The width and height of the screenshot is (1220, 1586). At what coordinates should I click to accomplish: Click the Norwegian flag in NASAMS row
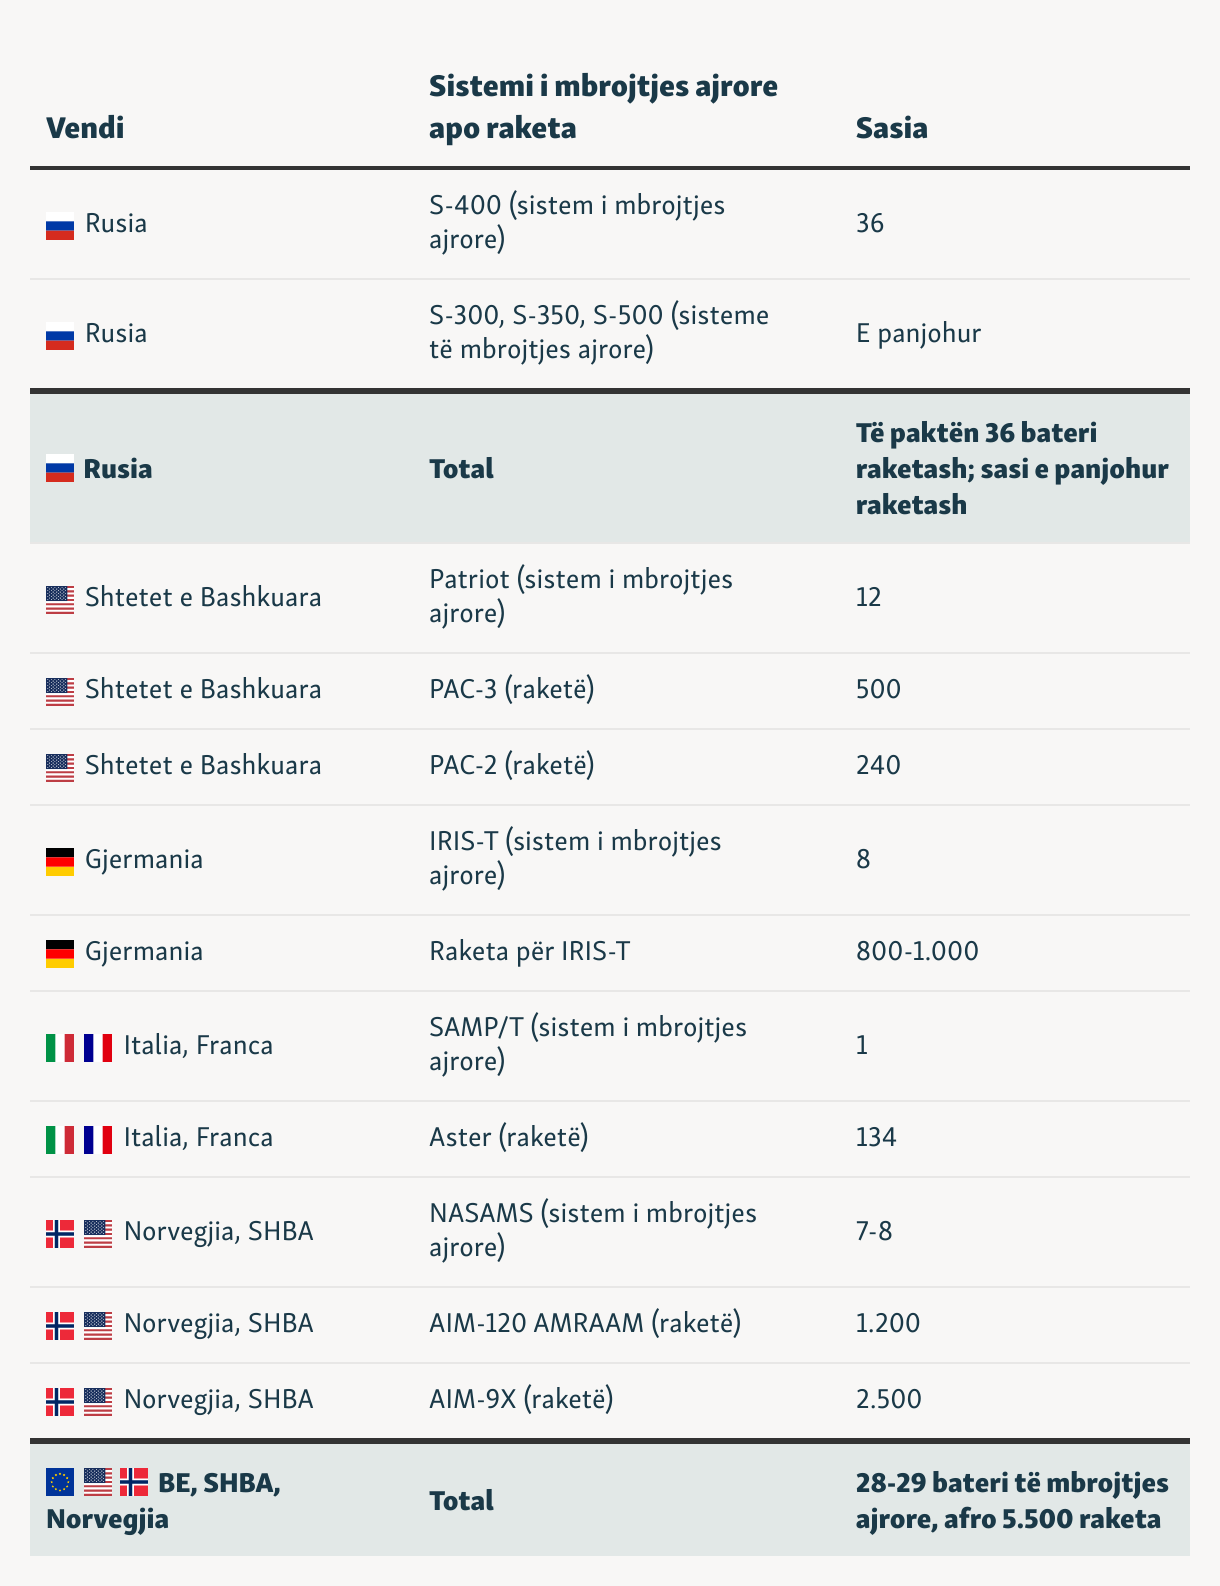click(x=60, y=1234)
